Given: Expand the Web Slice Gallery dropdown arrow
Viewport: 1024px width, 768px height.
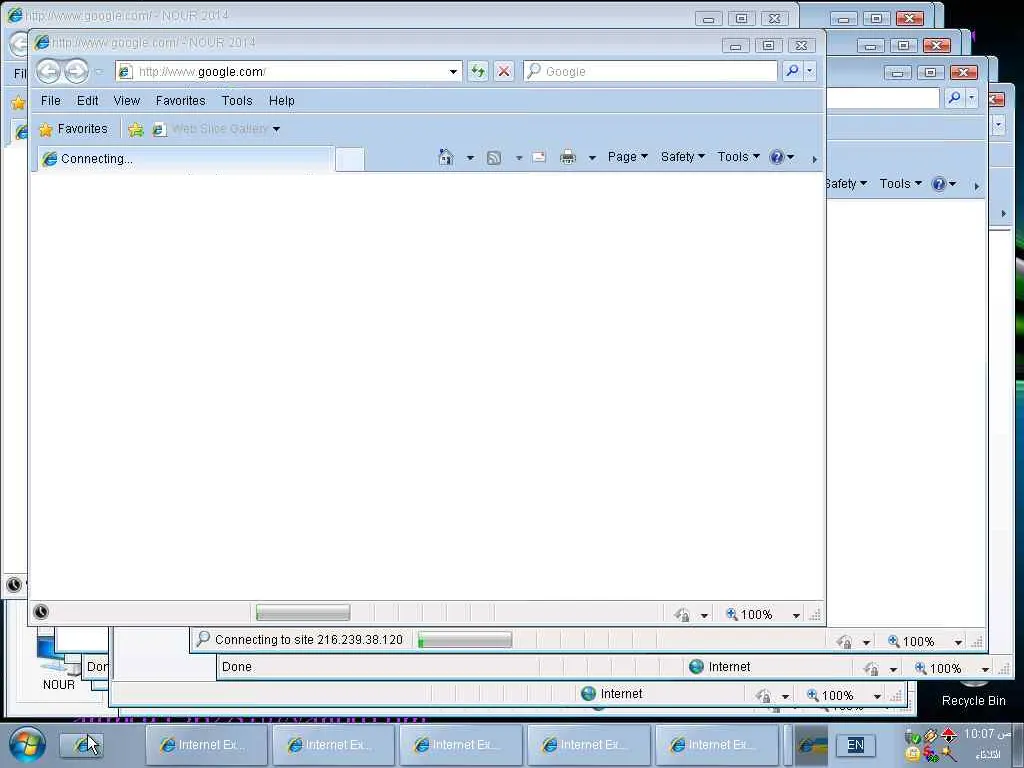Looking at the screenshot, I should (x=276, y=129).
